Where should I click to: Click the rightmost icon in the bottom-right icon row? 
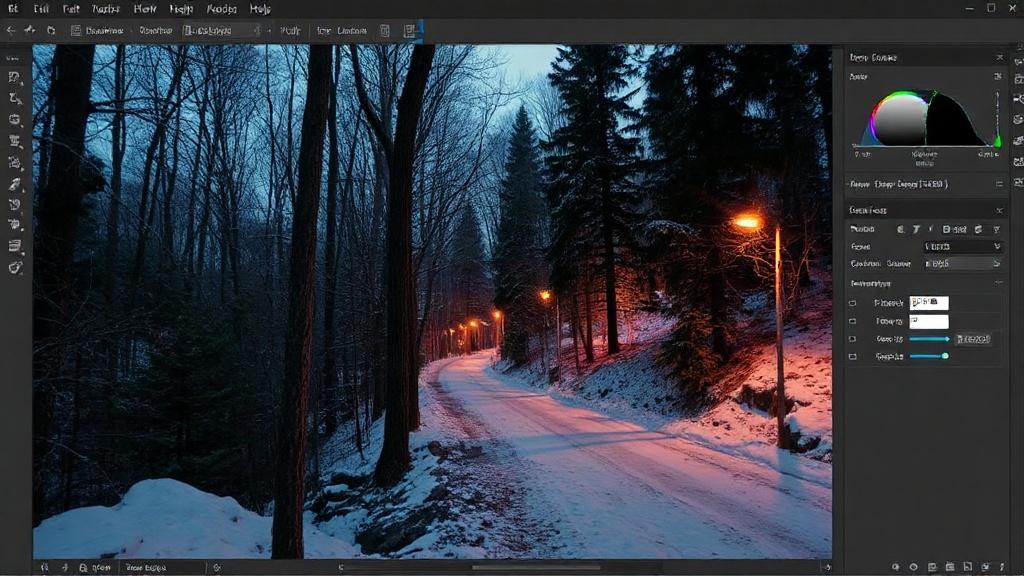pyautogui.click(x=1003, y=567)
